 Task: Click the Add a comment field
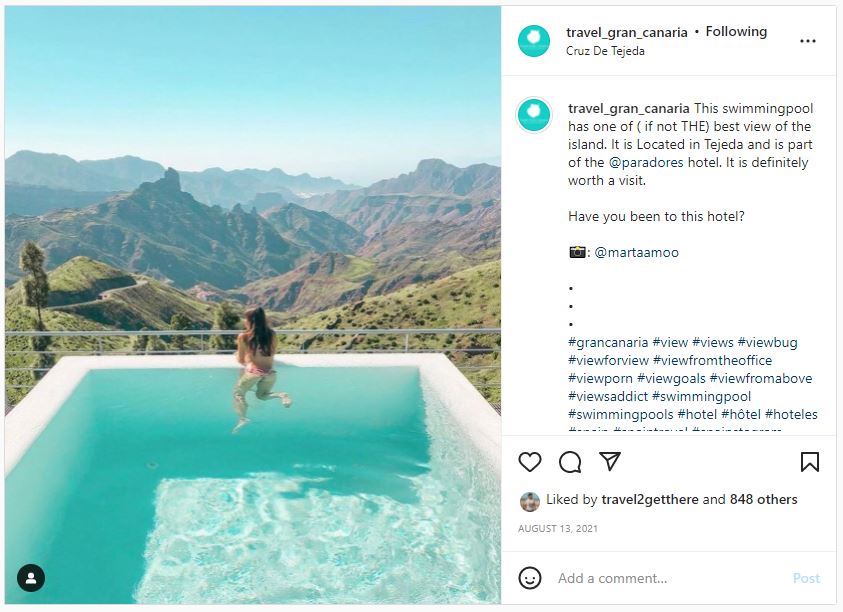pyautogui.click(x=660, y=578)
